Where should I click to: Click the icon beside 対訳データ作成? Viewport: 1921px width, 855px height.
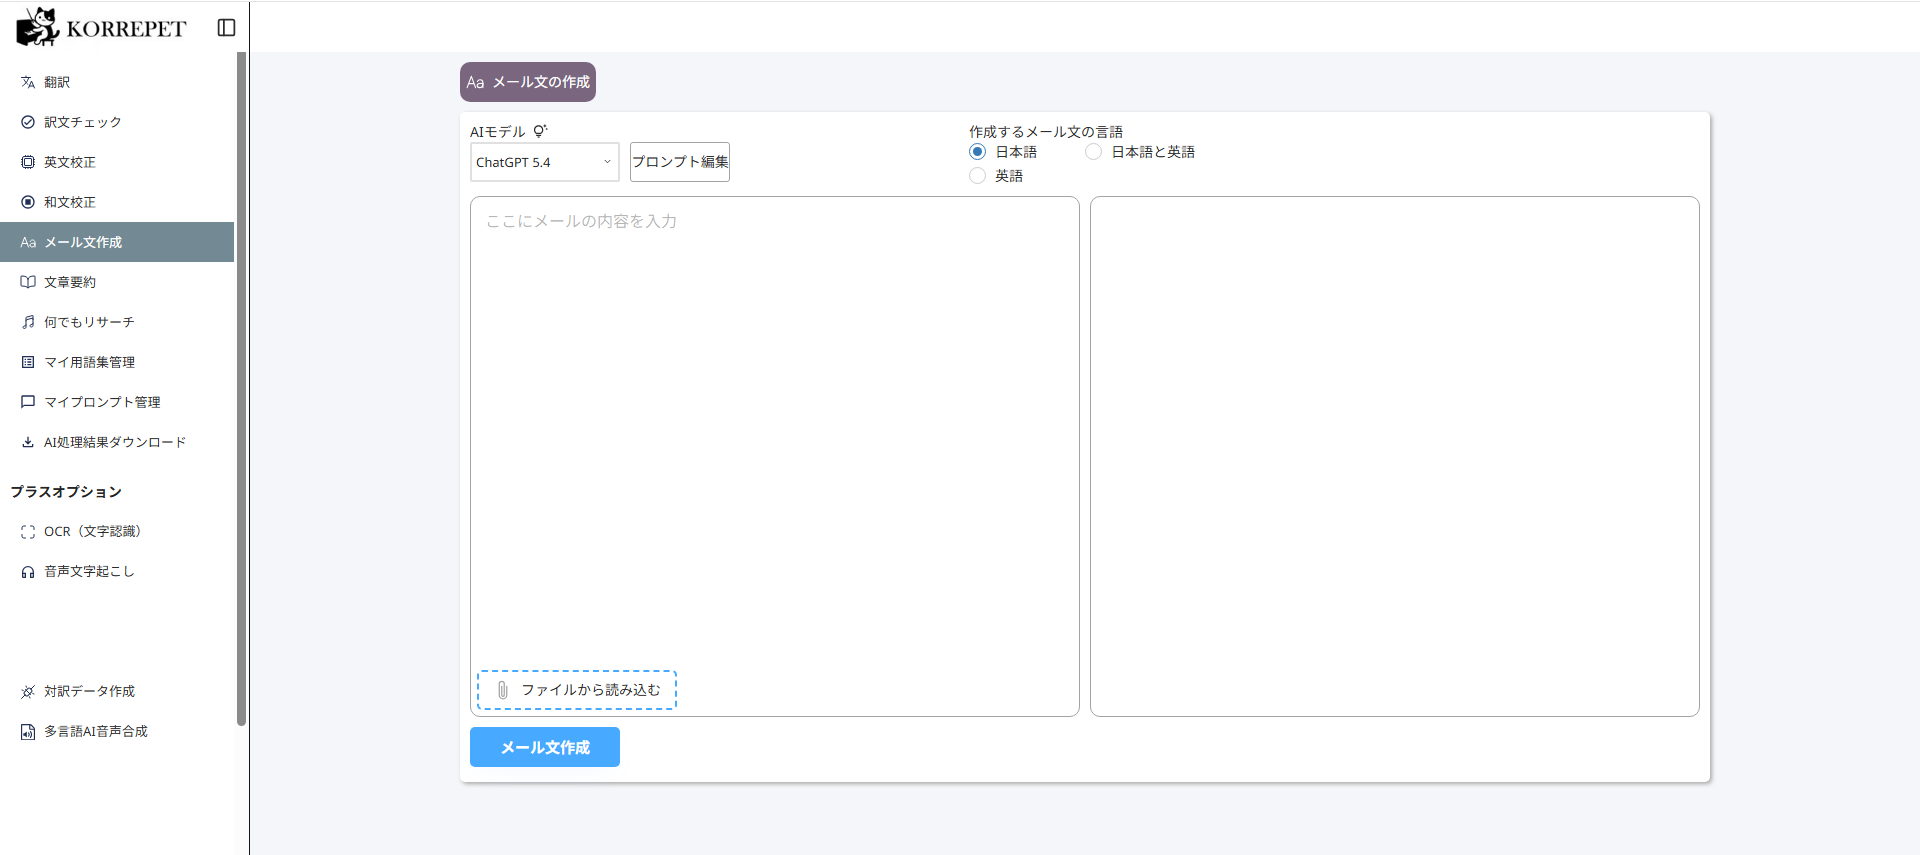pyautogui.click(x=28, y=692)
